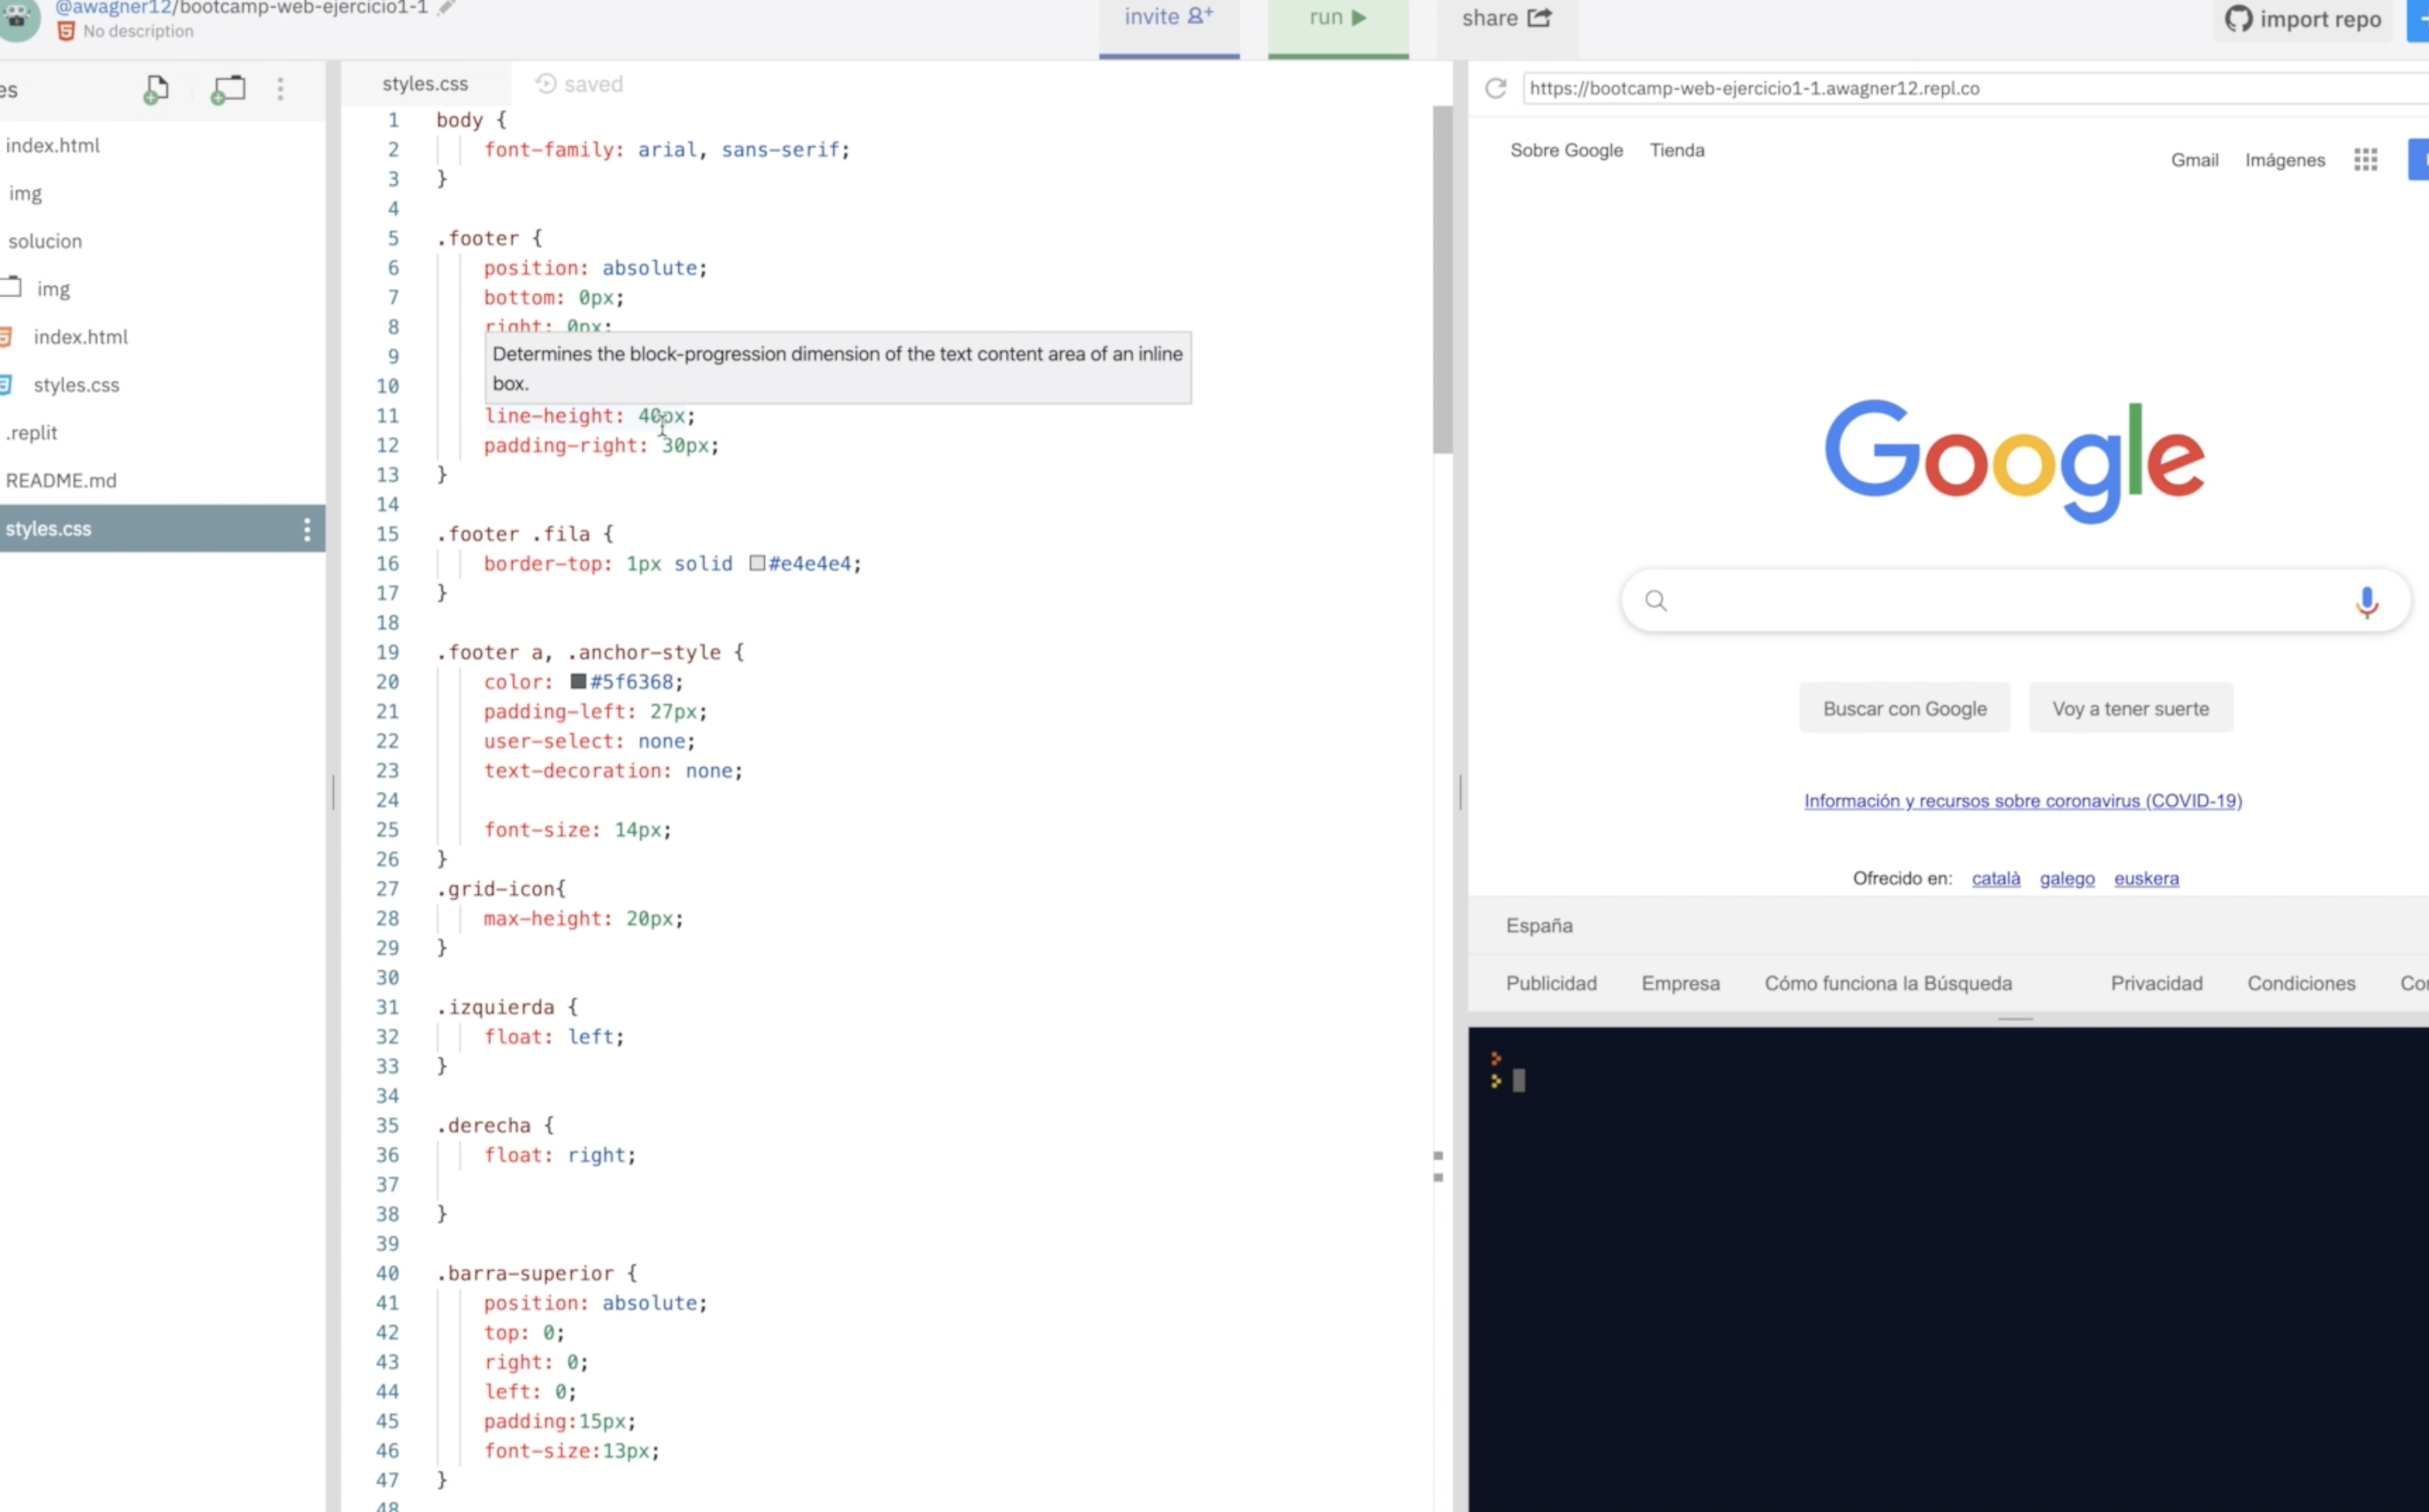This screenshot has width=2429, height=1512.
Task: Open styles.css inside solucion folder
Action: [x=76, y=385]
